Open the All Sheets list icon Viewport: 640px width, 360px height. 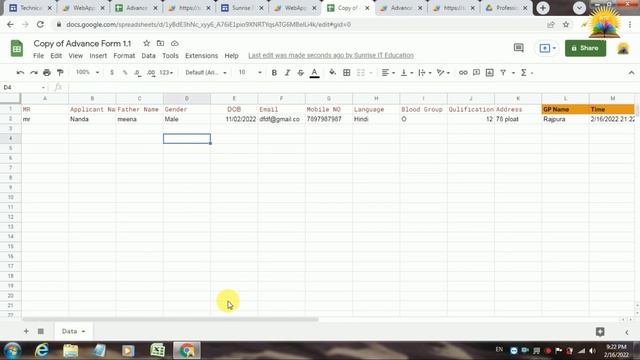(x=41, y=331)
